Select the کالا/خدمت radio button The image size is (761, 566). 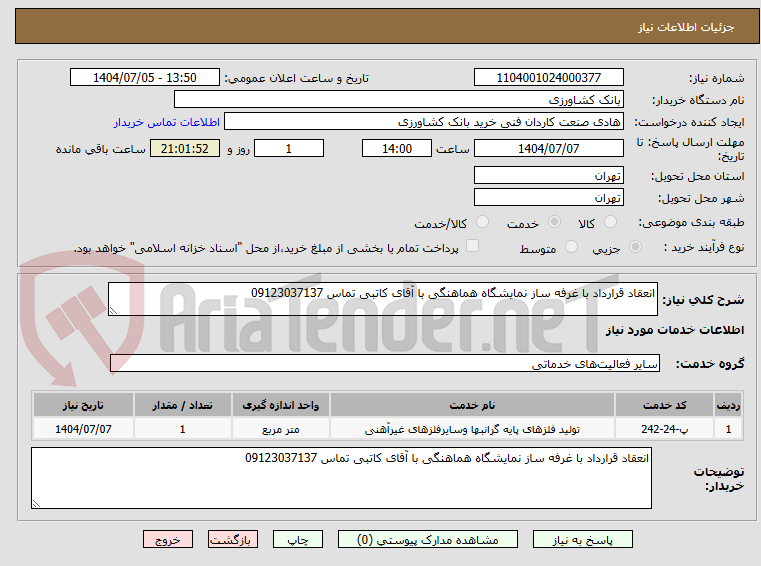(x=482, y=222)
